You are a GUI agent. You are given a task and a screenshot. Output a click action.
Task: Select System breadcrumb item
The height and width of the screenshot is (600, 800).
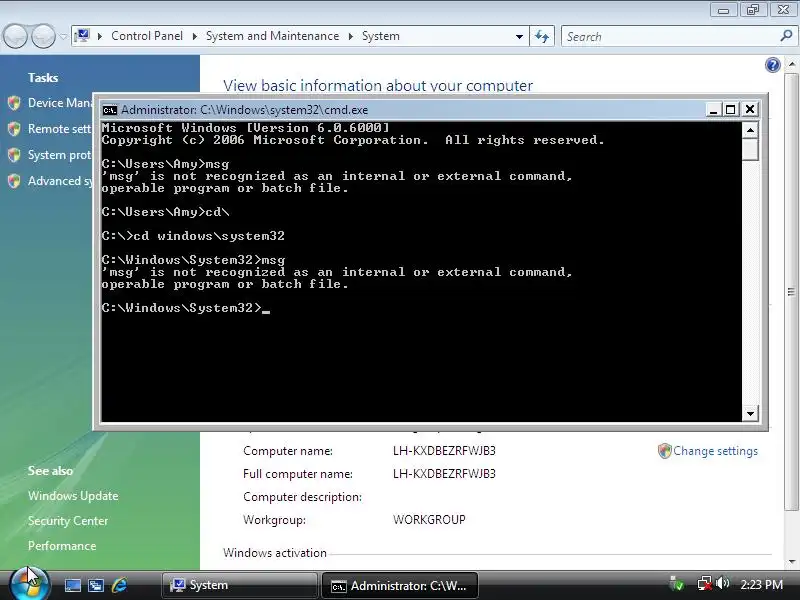point(381,36)
